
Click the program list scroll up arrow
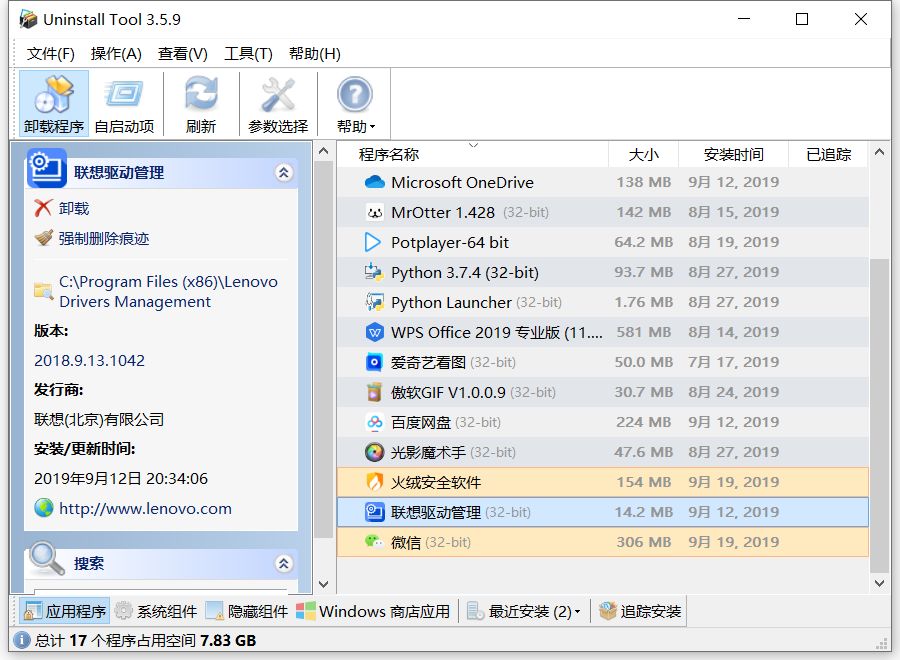pyautogui.click(x=879, y=152)
